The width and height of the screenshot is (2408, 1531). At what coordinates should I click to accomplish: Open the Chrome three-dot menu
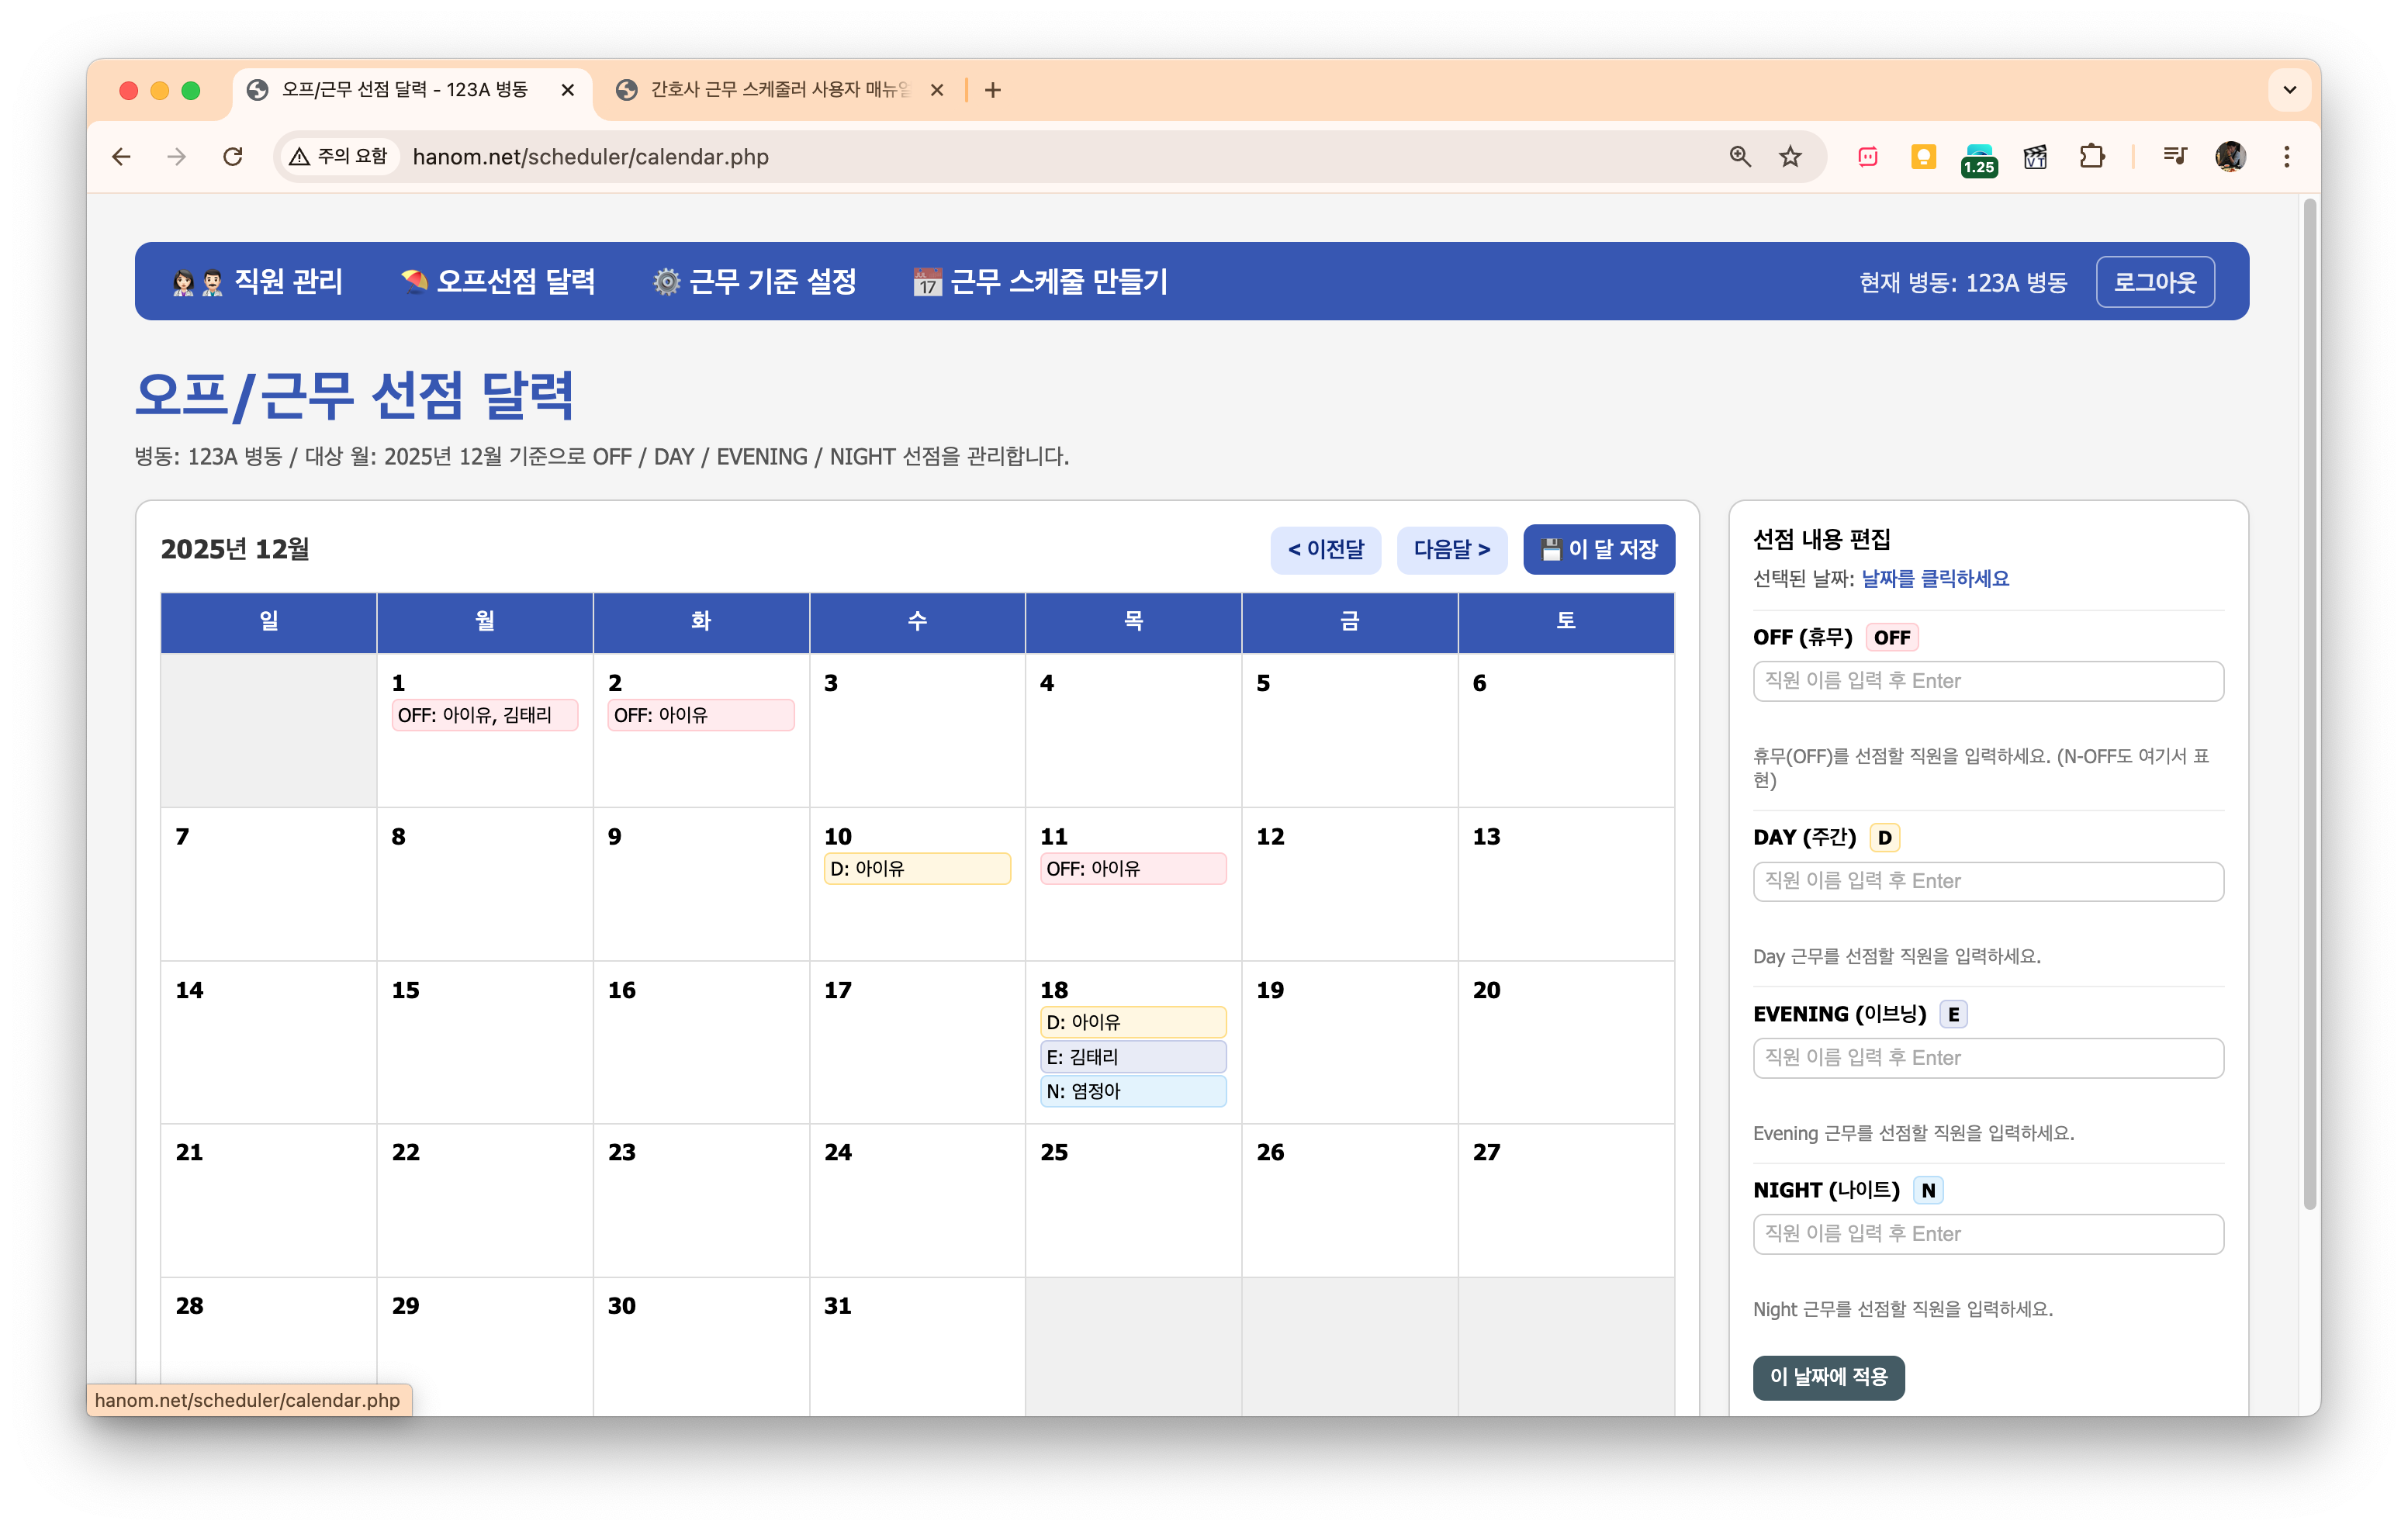tap(2287, 157)
